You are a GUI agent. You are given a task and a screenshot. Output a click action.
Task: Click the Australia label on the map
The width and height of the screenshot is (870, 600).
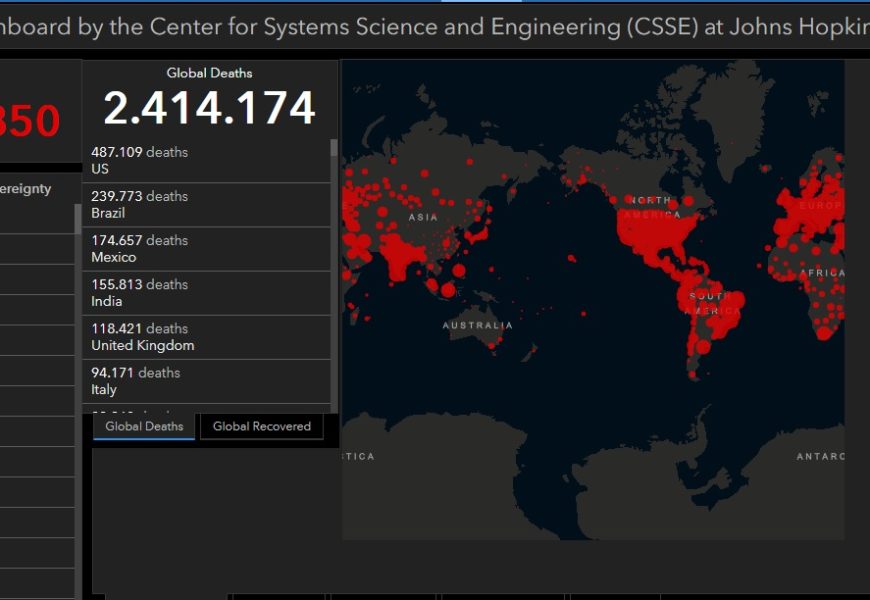[478, 325]
